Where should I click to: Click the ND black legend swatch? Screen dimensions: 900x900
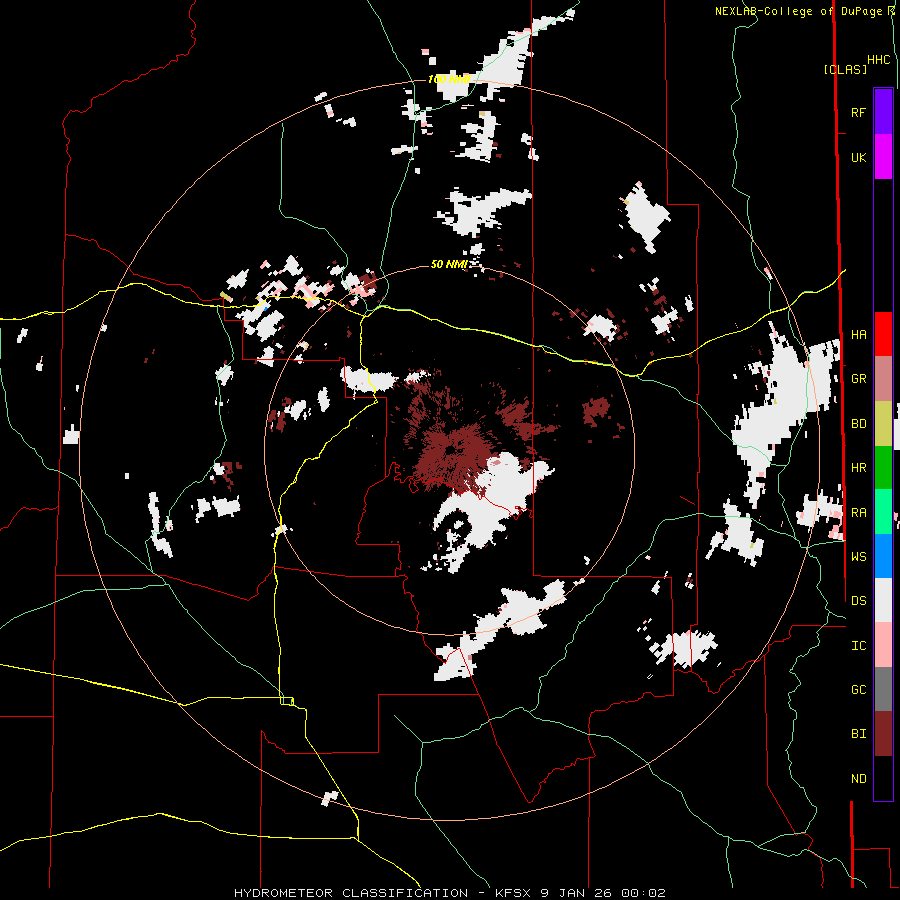(883, 778)
